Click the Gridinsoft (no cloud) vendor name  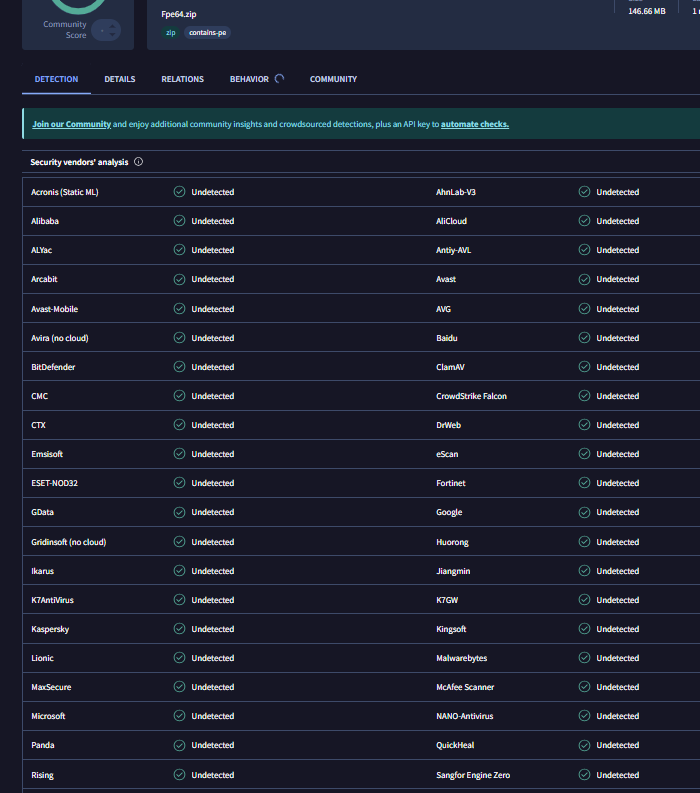[69, 542]
